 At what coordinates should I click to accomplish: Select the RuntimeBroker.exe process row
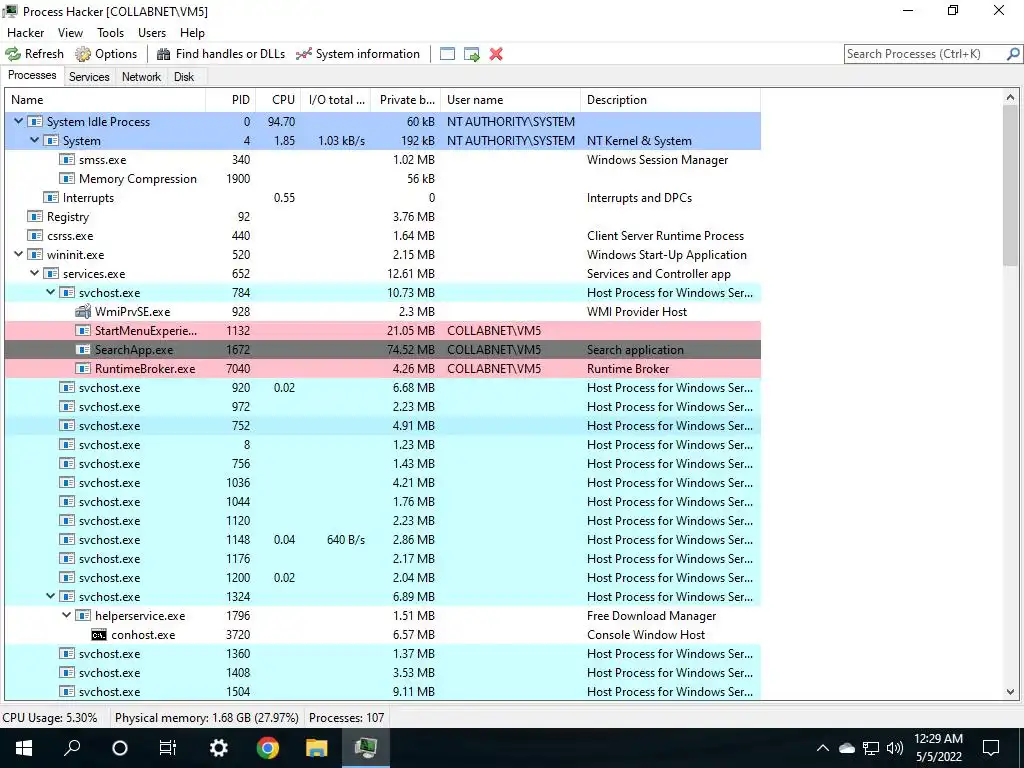point(383,369)
